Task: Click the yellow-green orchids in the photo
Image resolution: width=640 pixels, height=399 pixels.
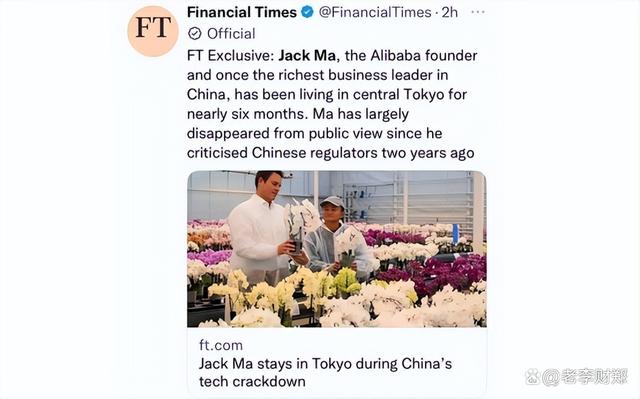Action: [x=347, y=282]
